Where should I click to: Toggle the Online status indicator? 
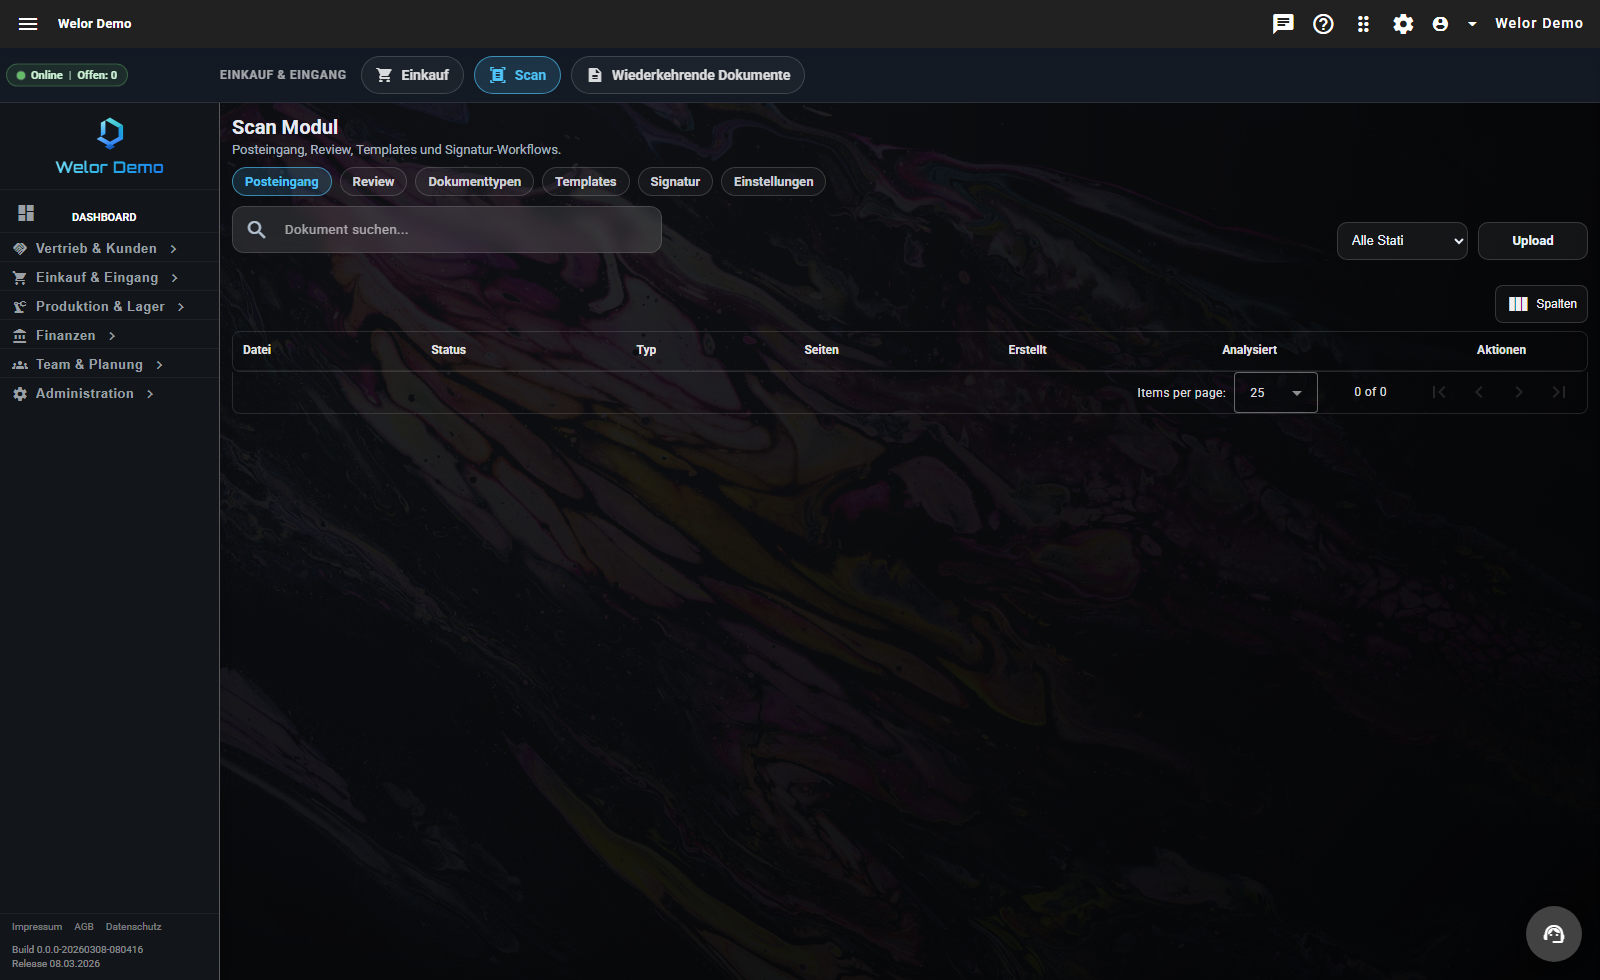(66, 75)
